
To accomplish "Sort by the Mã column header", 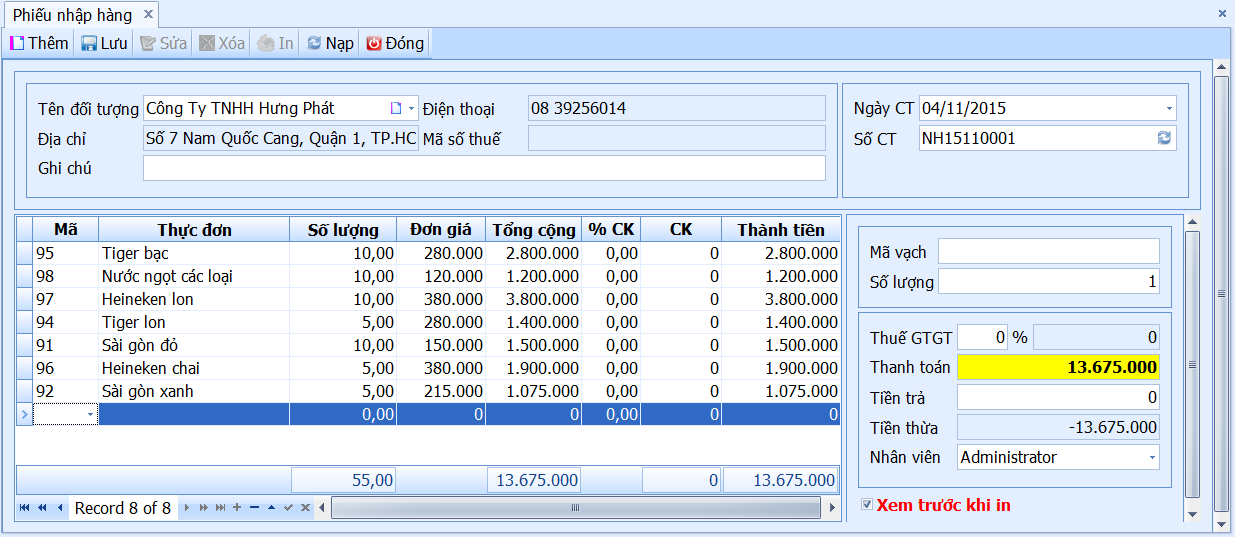I will (x=66, y=230).
